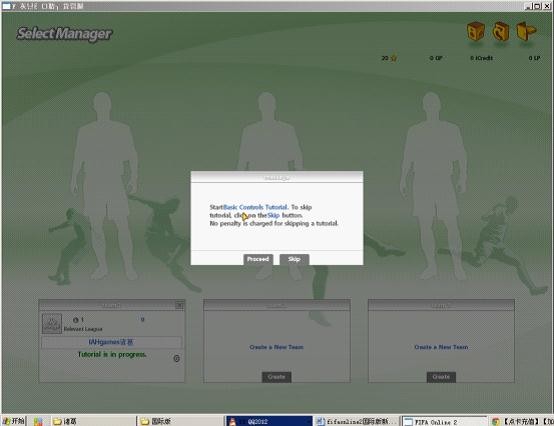Close the first team slot panel
Screen dimensions: 554x426
tap(179, 305)
